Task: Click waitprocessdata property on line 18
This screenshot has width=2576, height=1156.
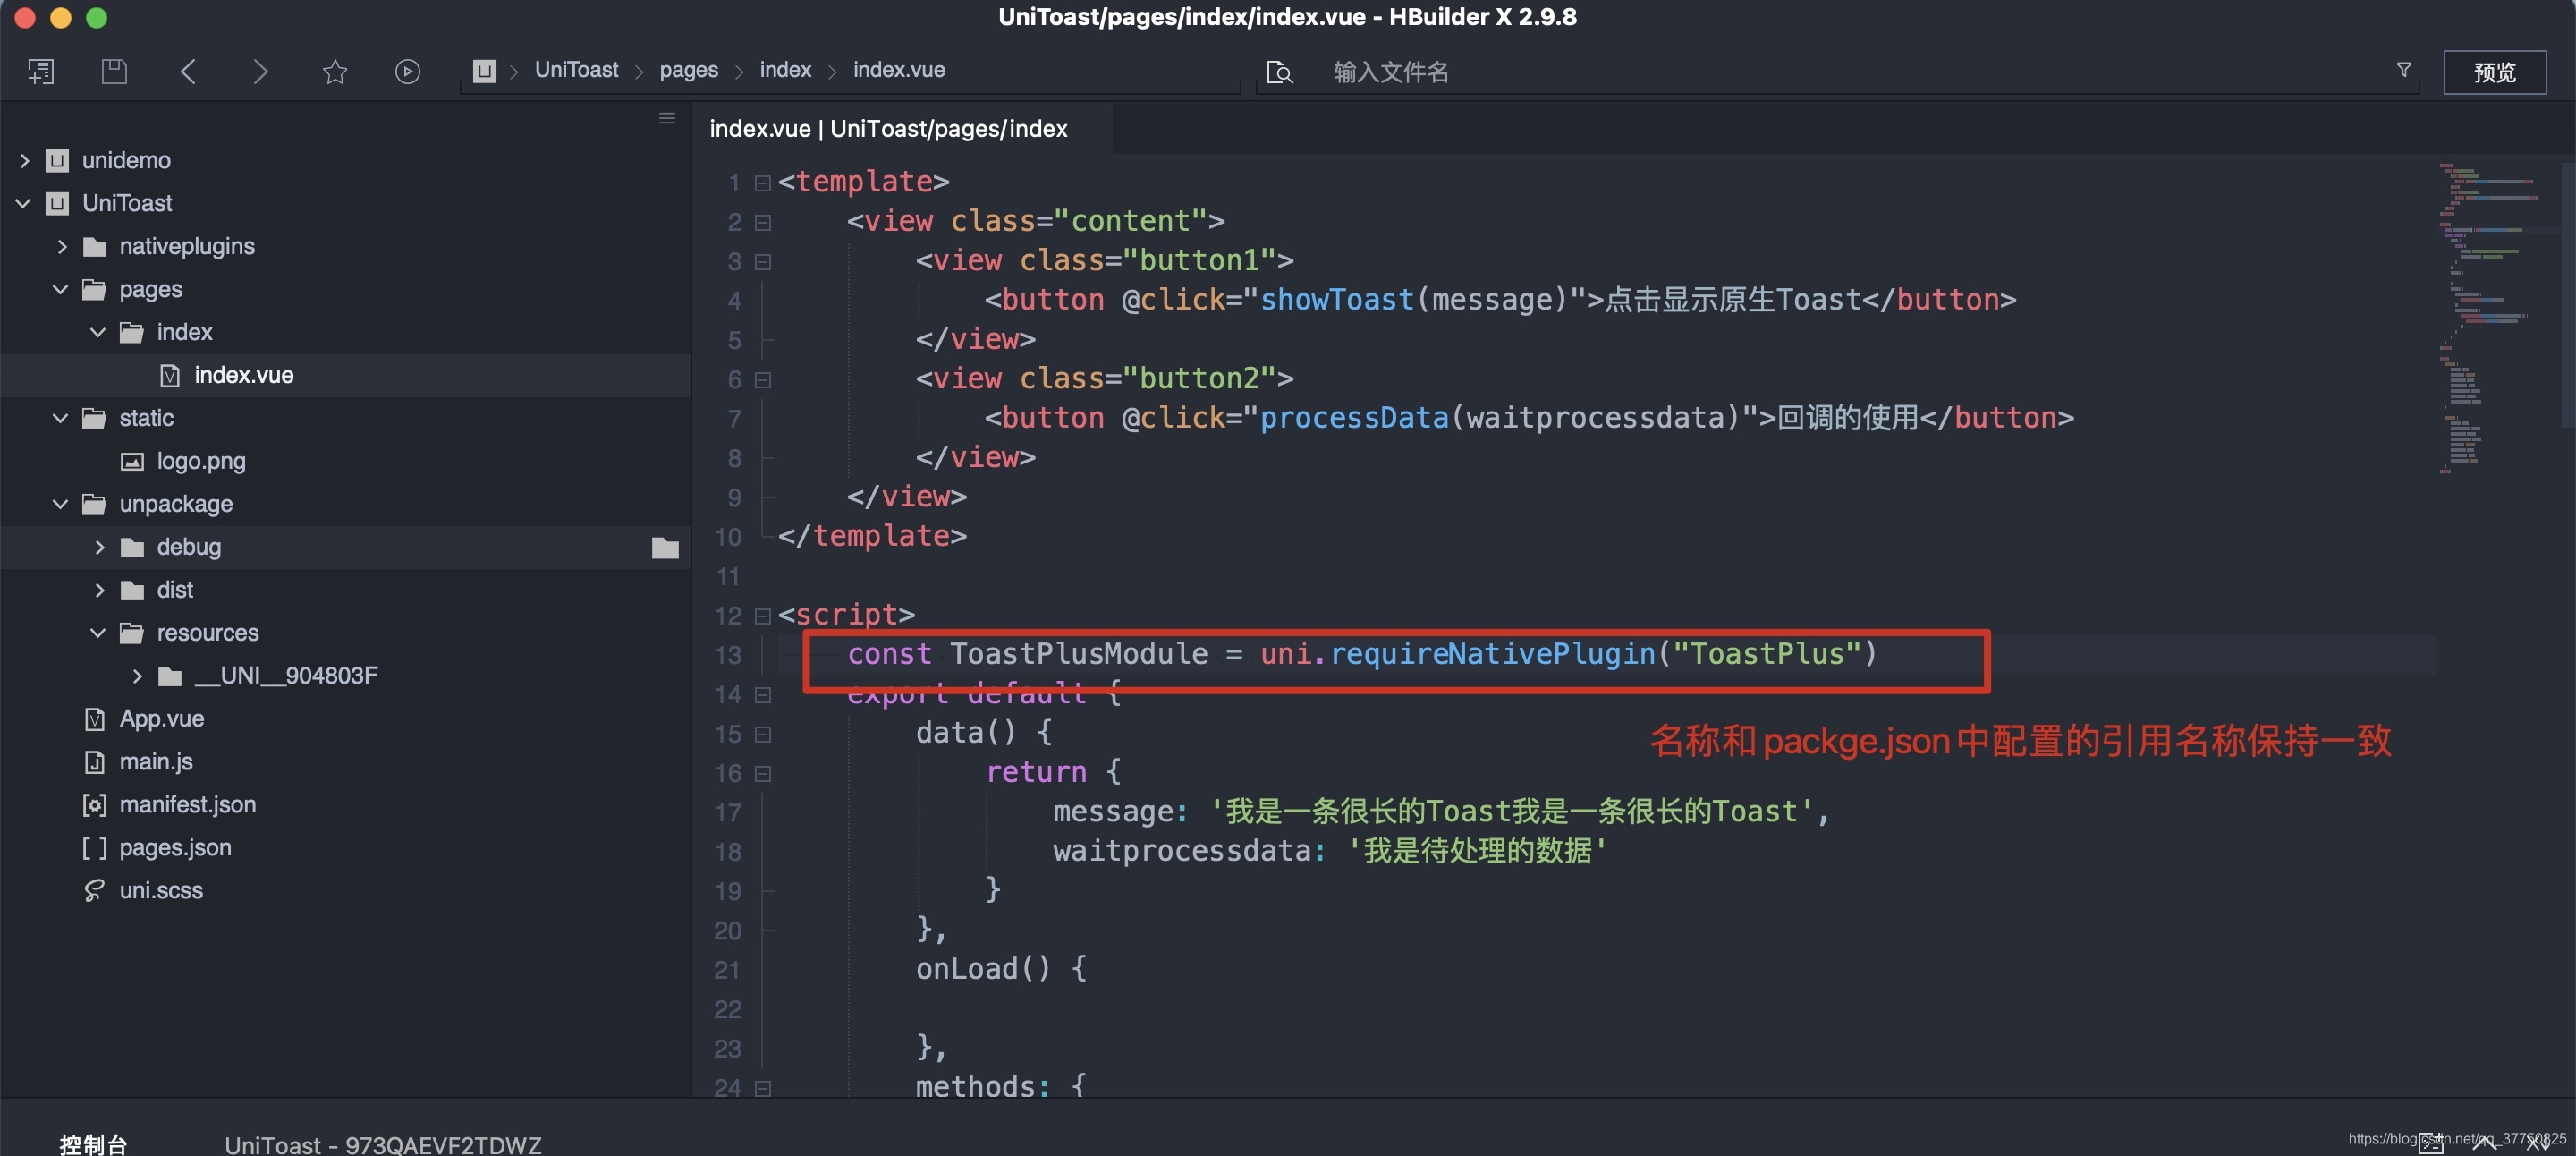Action: point(1182,851)
